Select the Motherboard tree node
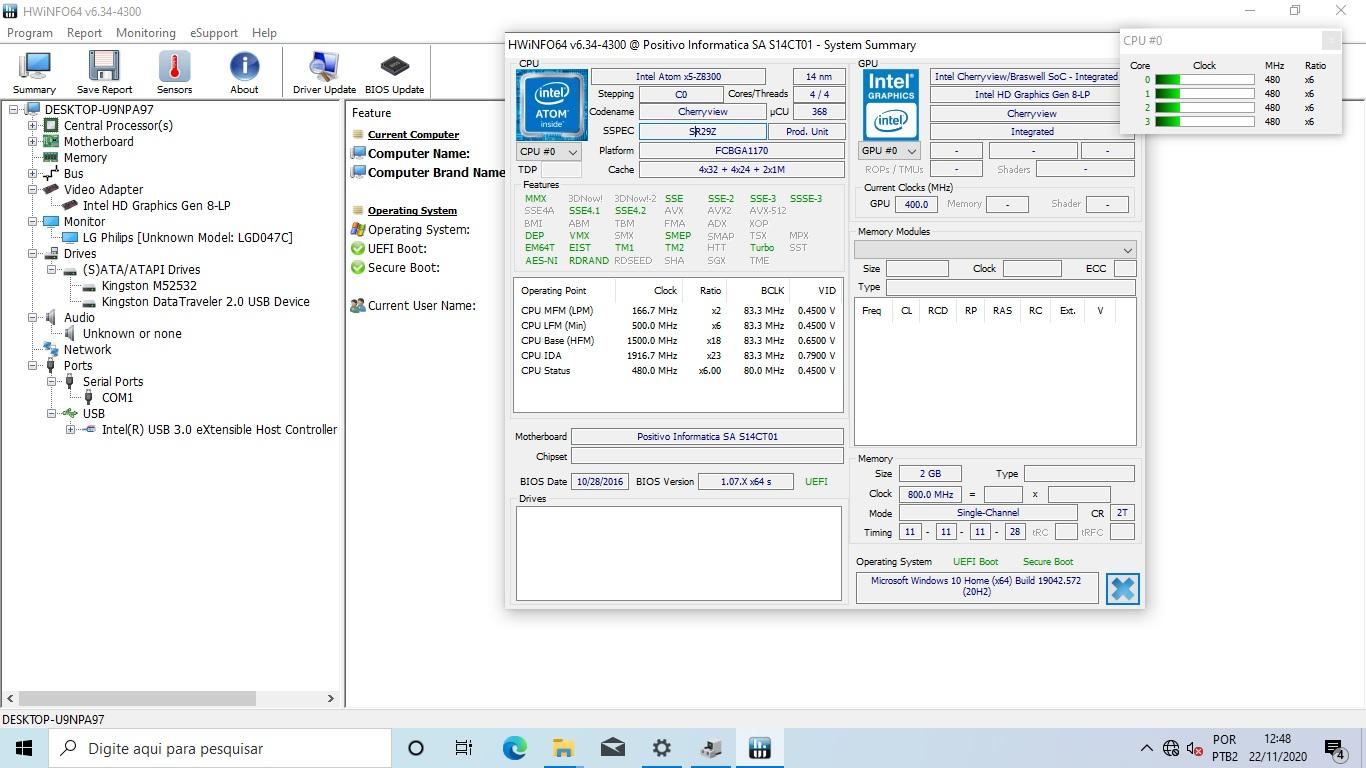Image resolution: width=1366 pixels, height=768 pixels. pos(98,141)
